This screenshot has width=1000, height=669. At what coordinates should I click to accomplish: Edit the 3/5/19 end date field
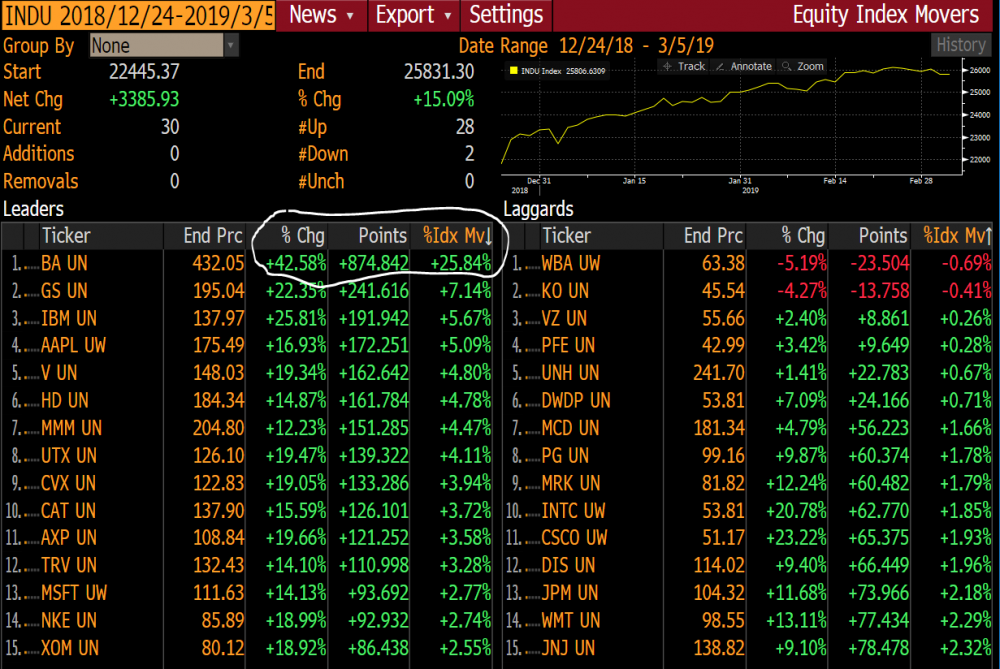tap(686, 45)
